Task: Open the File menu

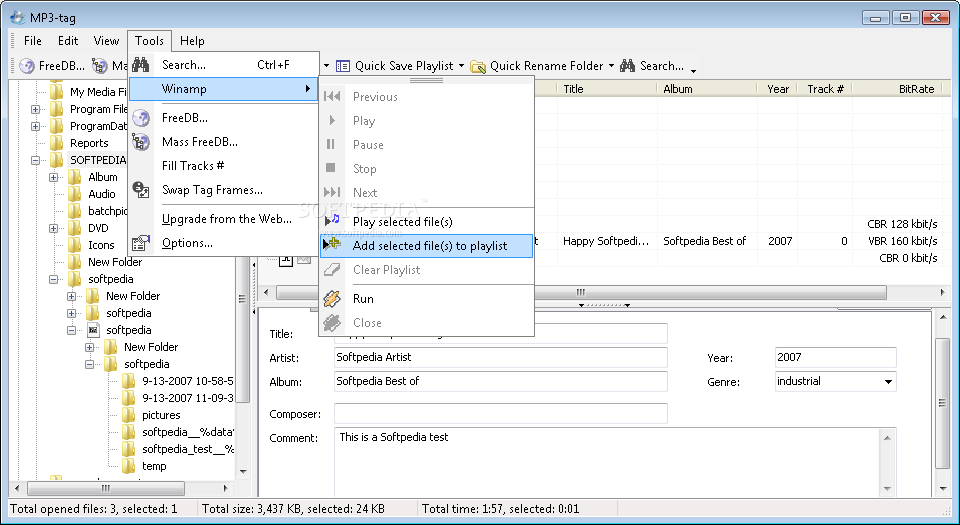Action: 32,41
